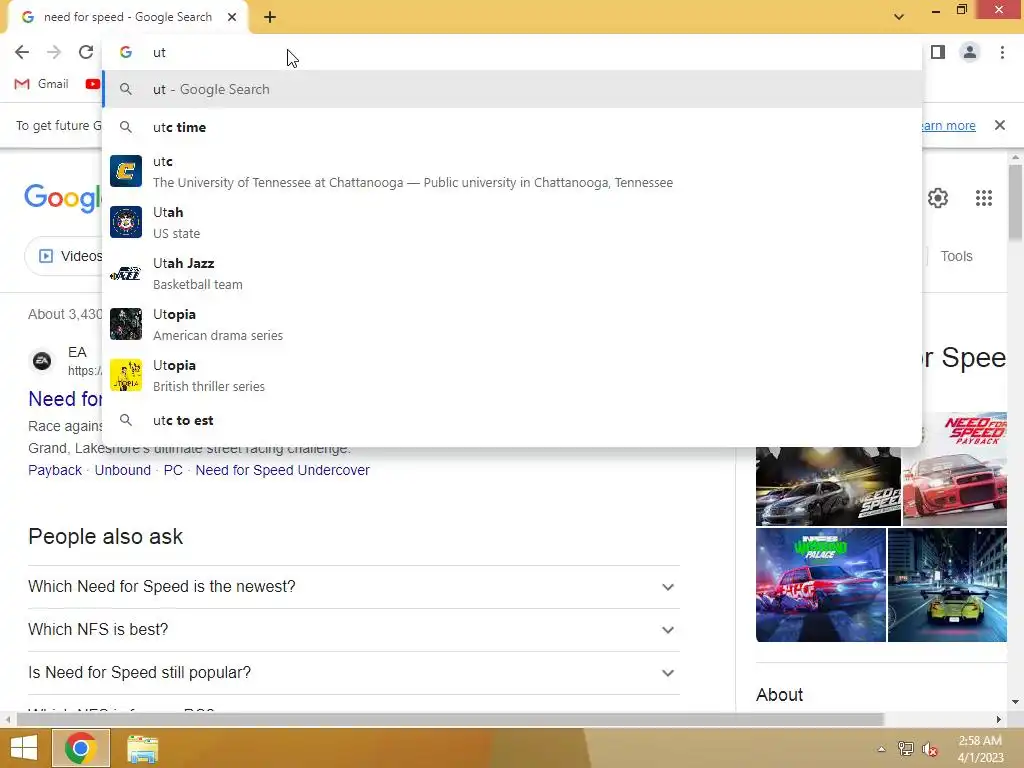1024x768 pixels.
Task: Click the Chrome taskbar icon
Action: click(x=80, y=748)
